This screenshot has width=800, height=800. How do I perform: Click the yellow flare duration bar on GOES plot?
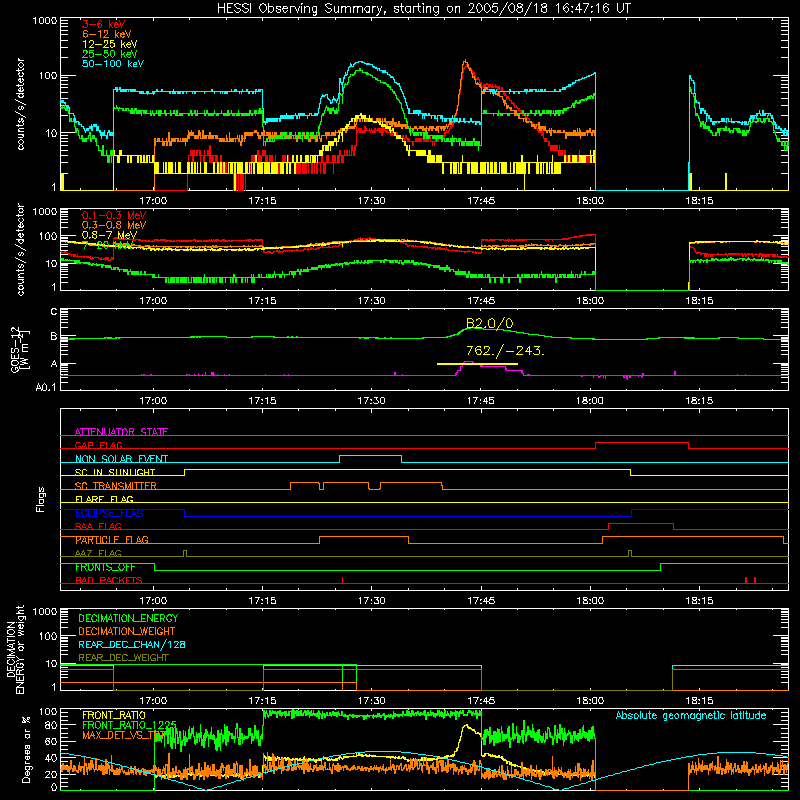(478, 364)
